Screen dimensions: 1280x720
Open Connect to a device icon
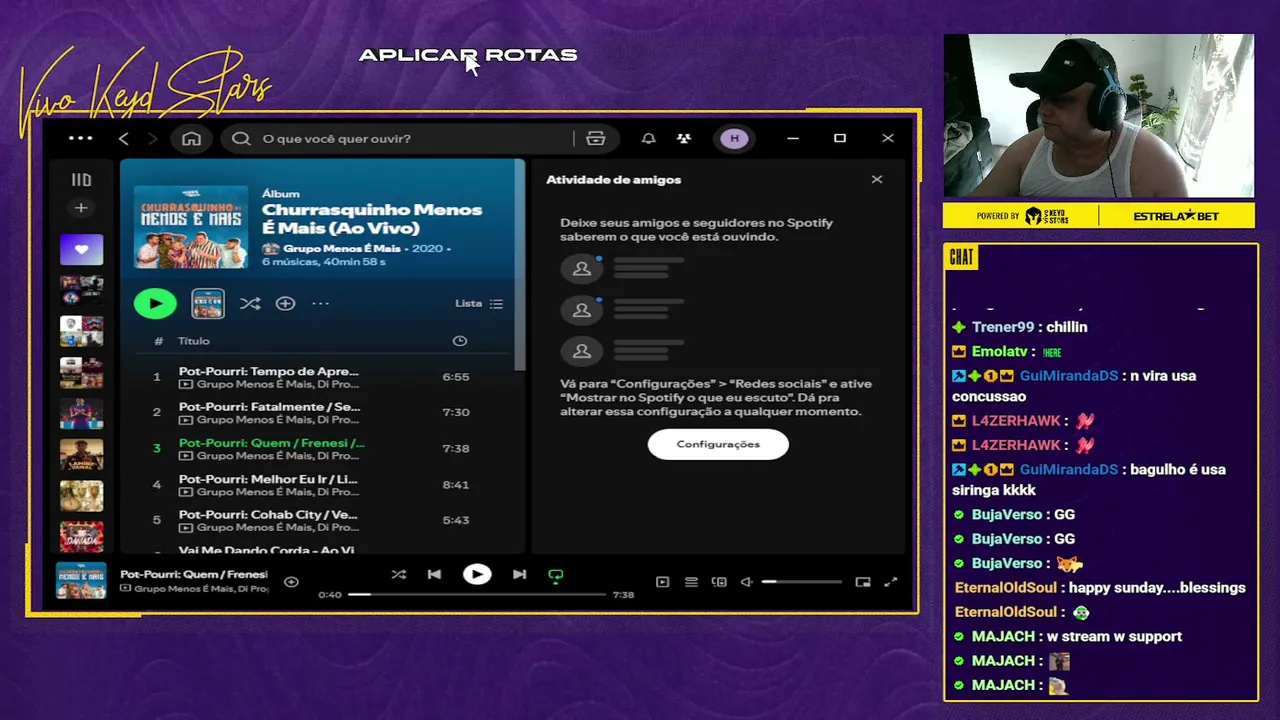coord(719,582)
